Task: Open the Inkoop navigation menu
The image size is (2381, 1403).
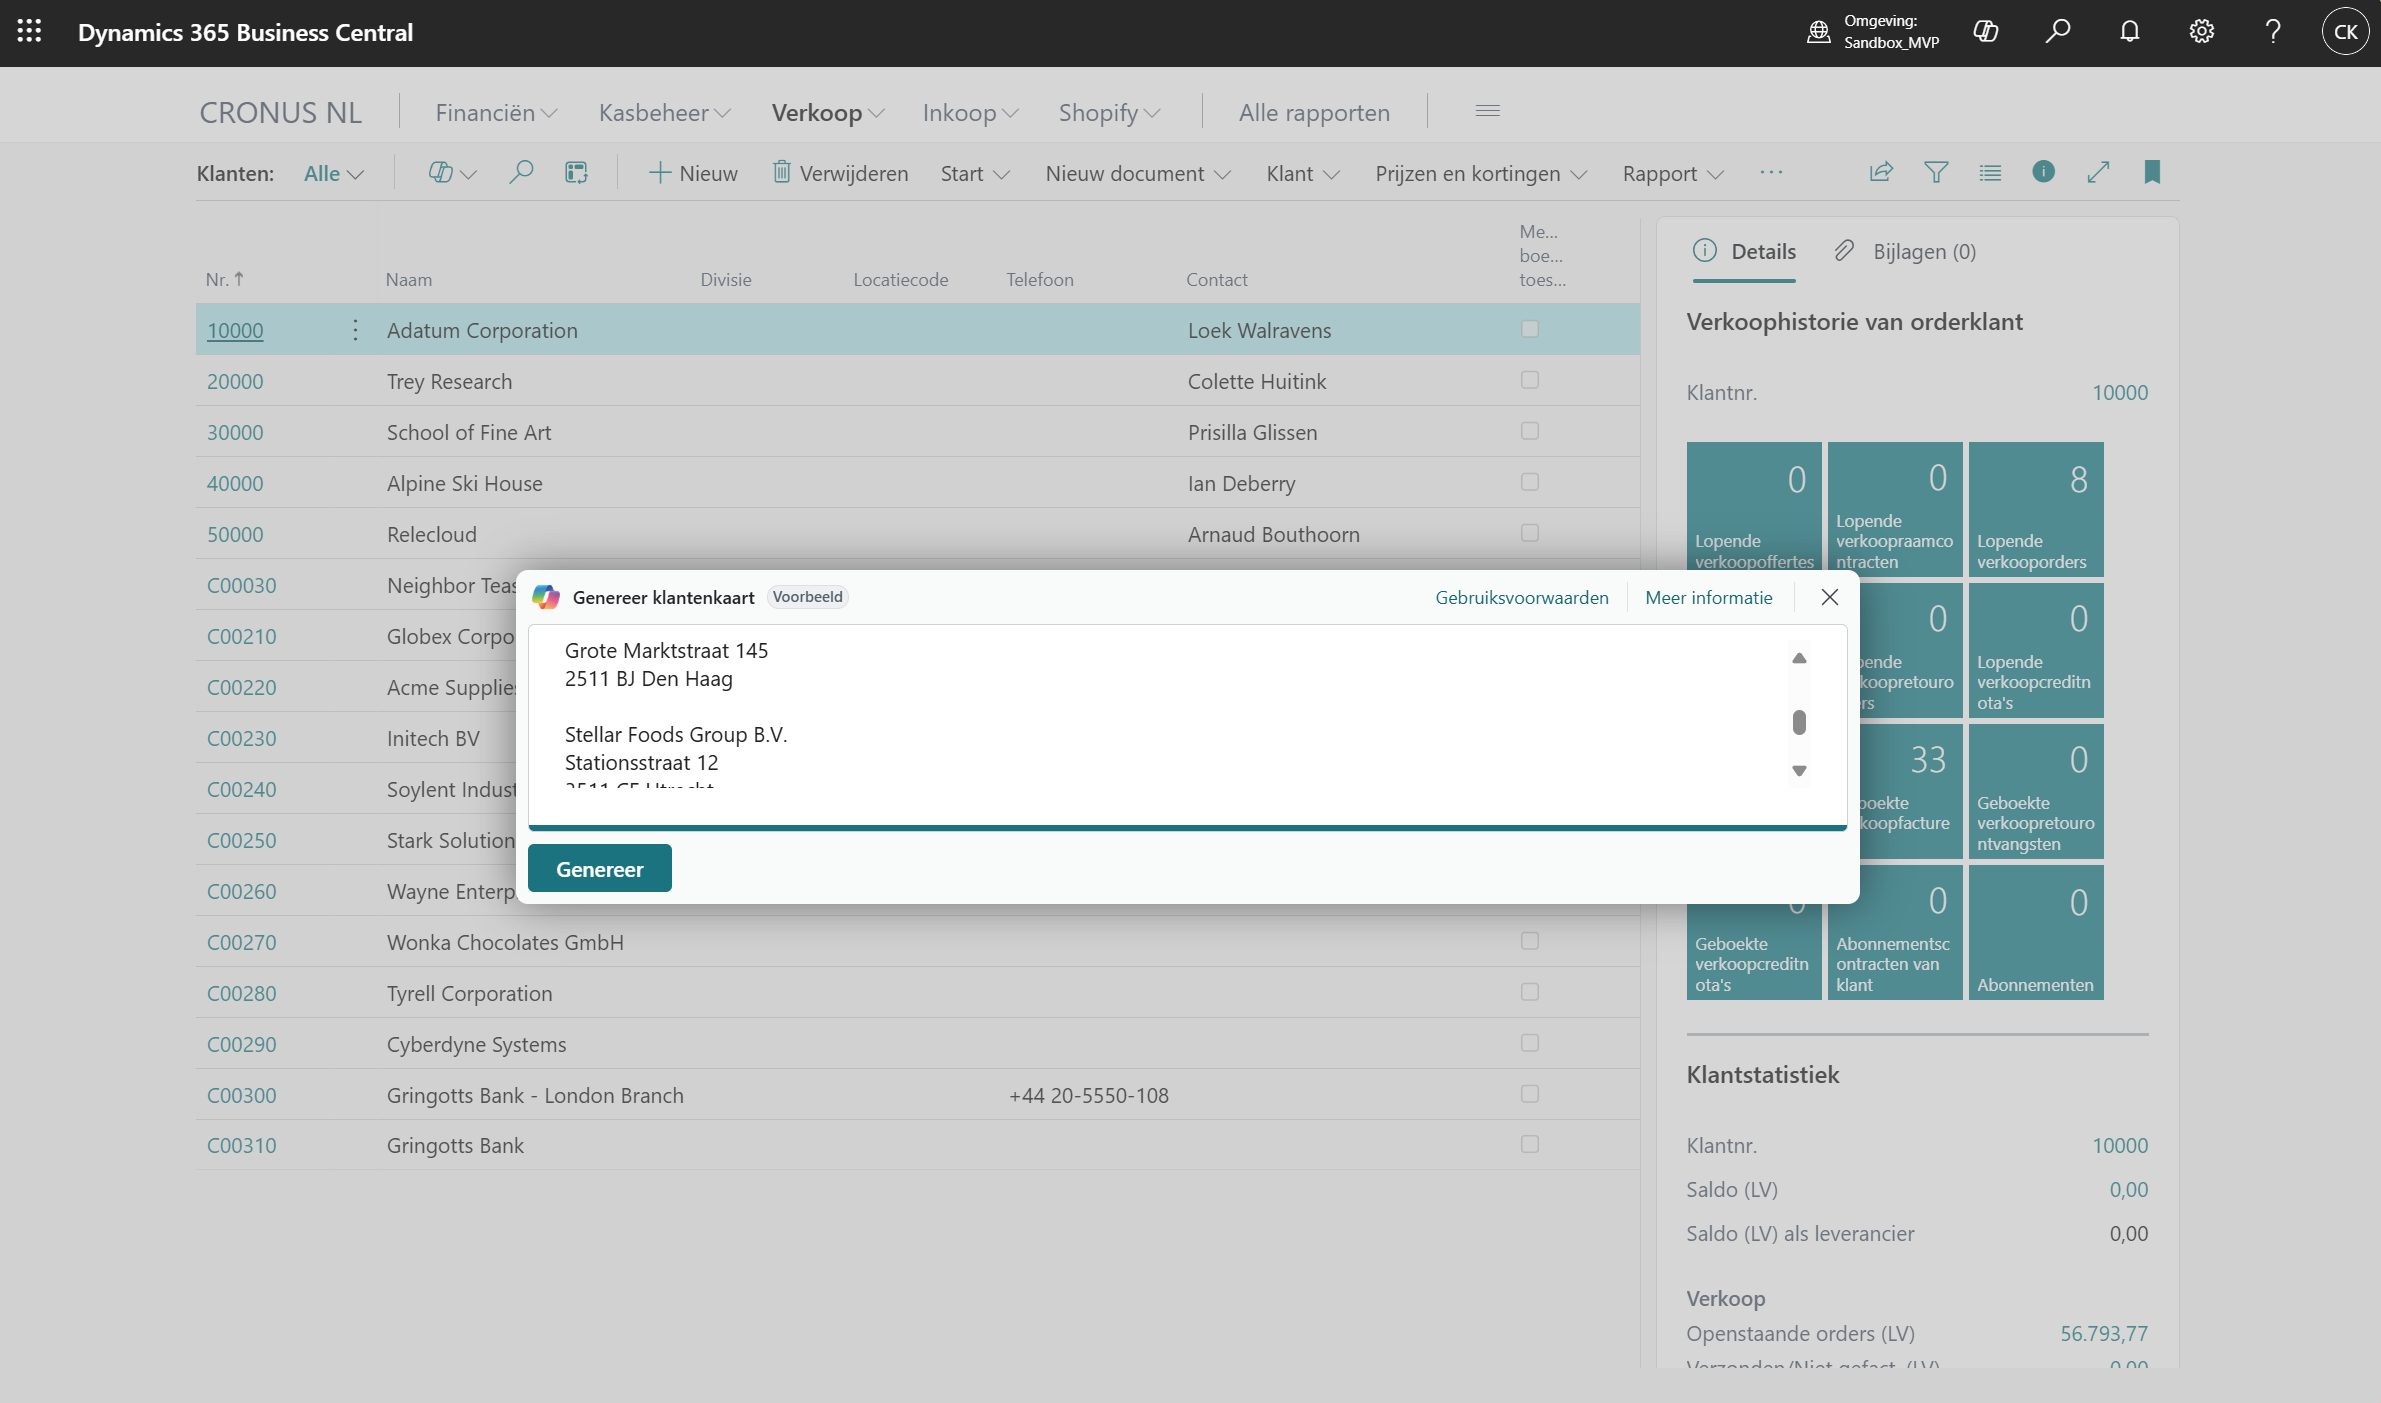Action: tap(969, 113)
